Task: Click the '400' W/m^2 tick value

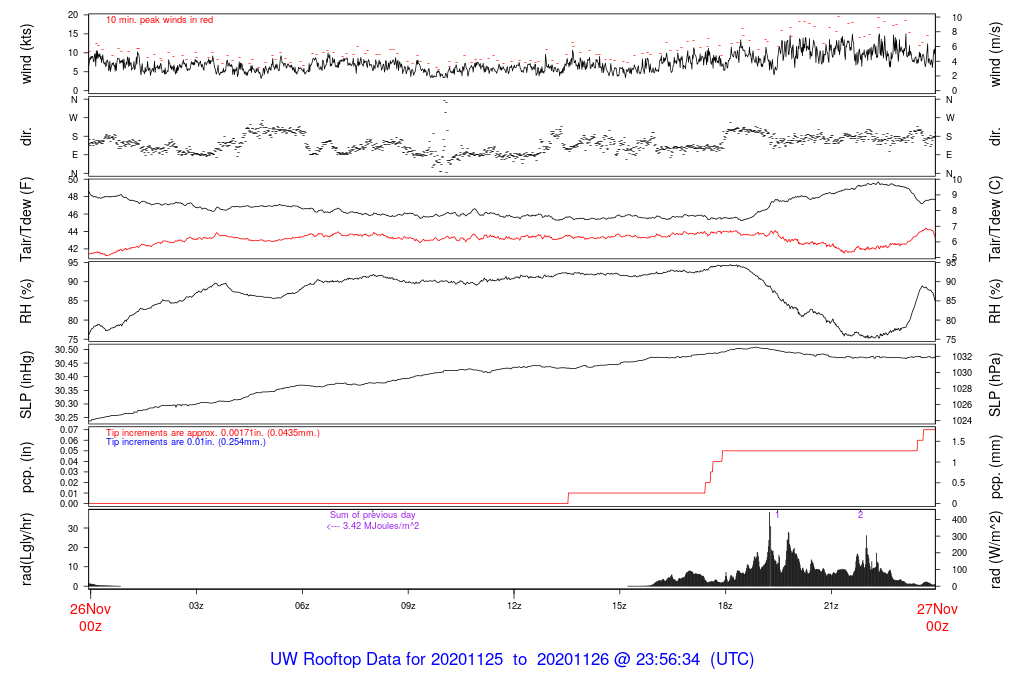Action: 959,520
